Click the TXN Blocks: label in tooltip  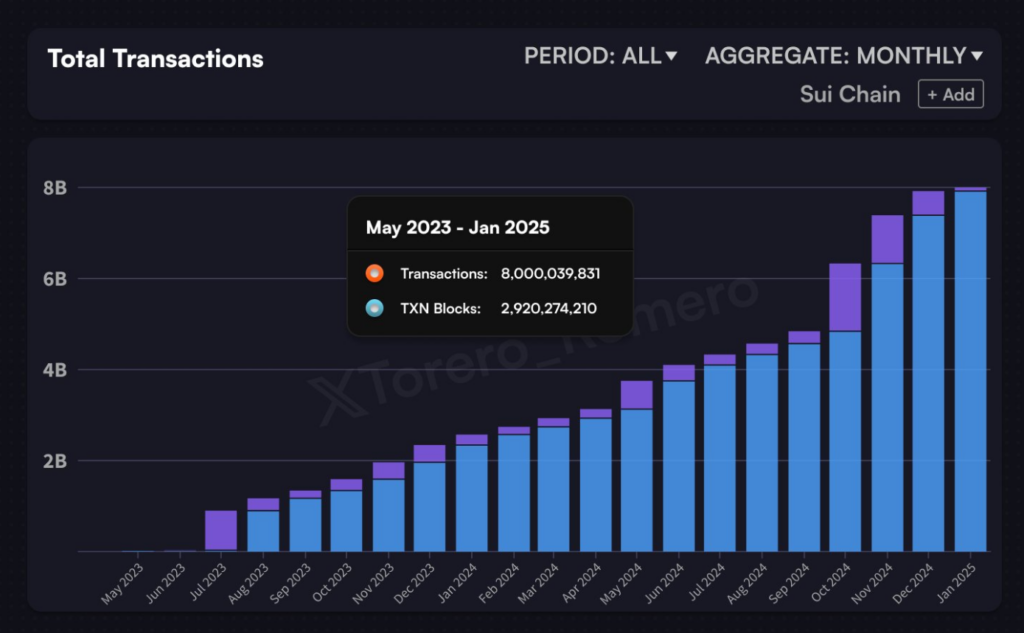click(441, 308)
